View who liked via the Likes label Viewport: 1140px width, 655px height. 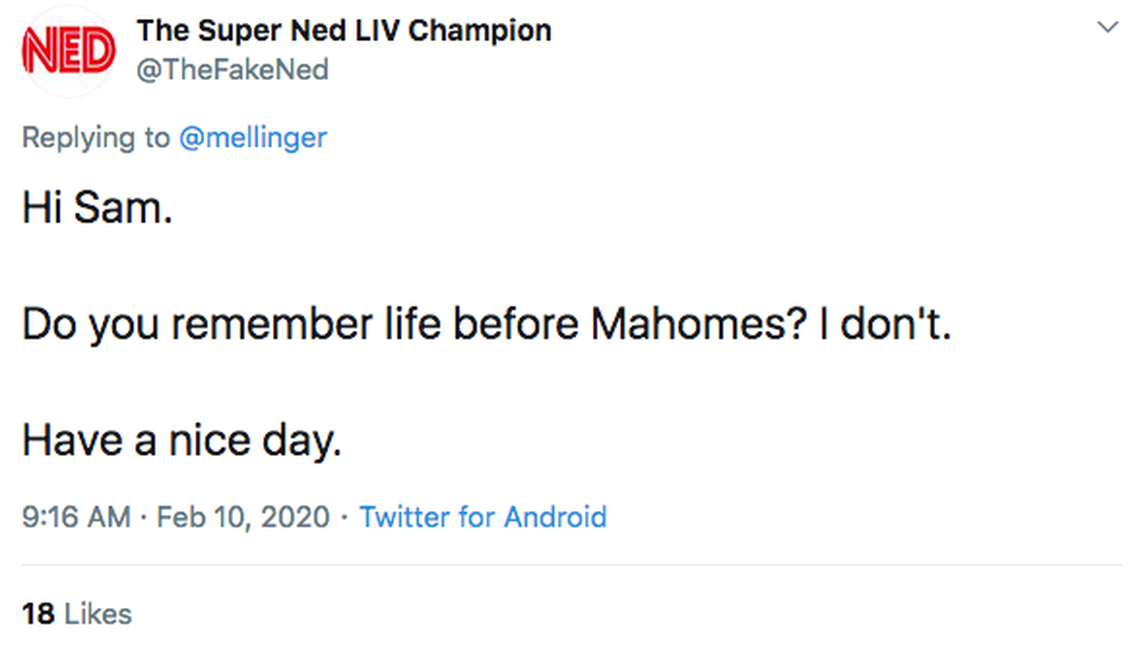tap(98, 613)
